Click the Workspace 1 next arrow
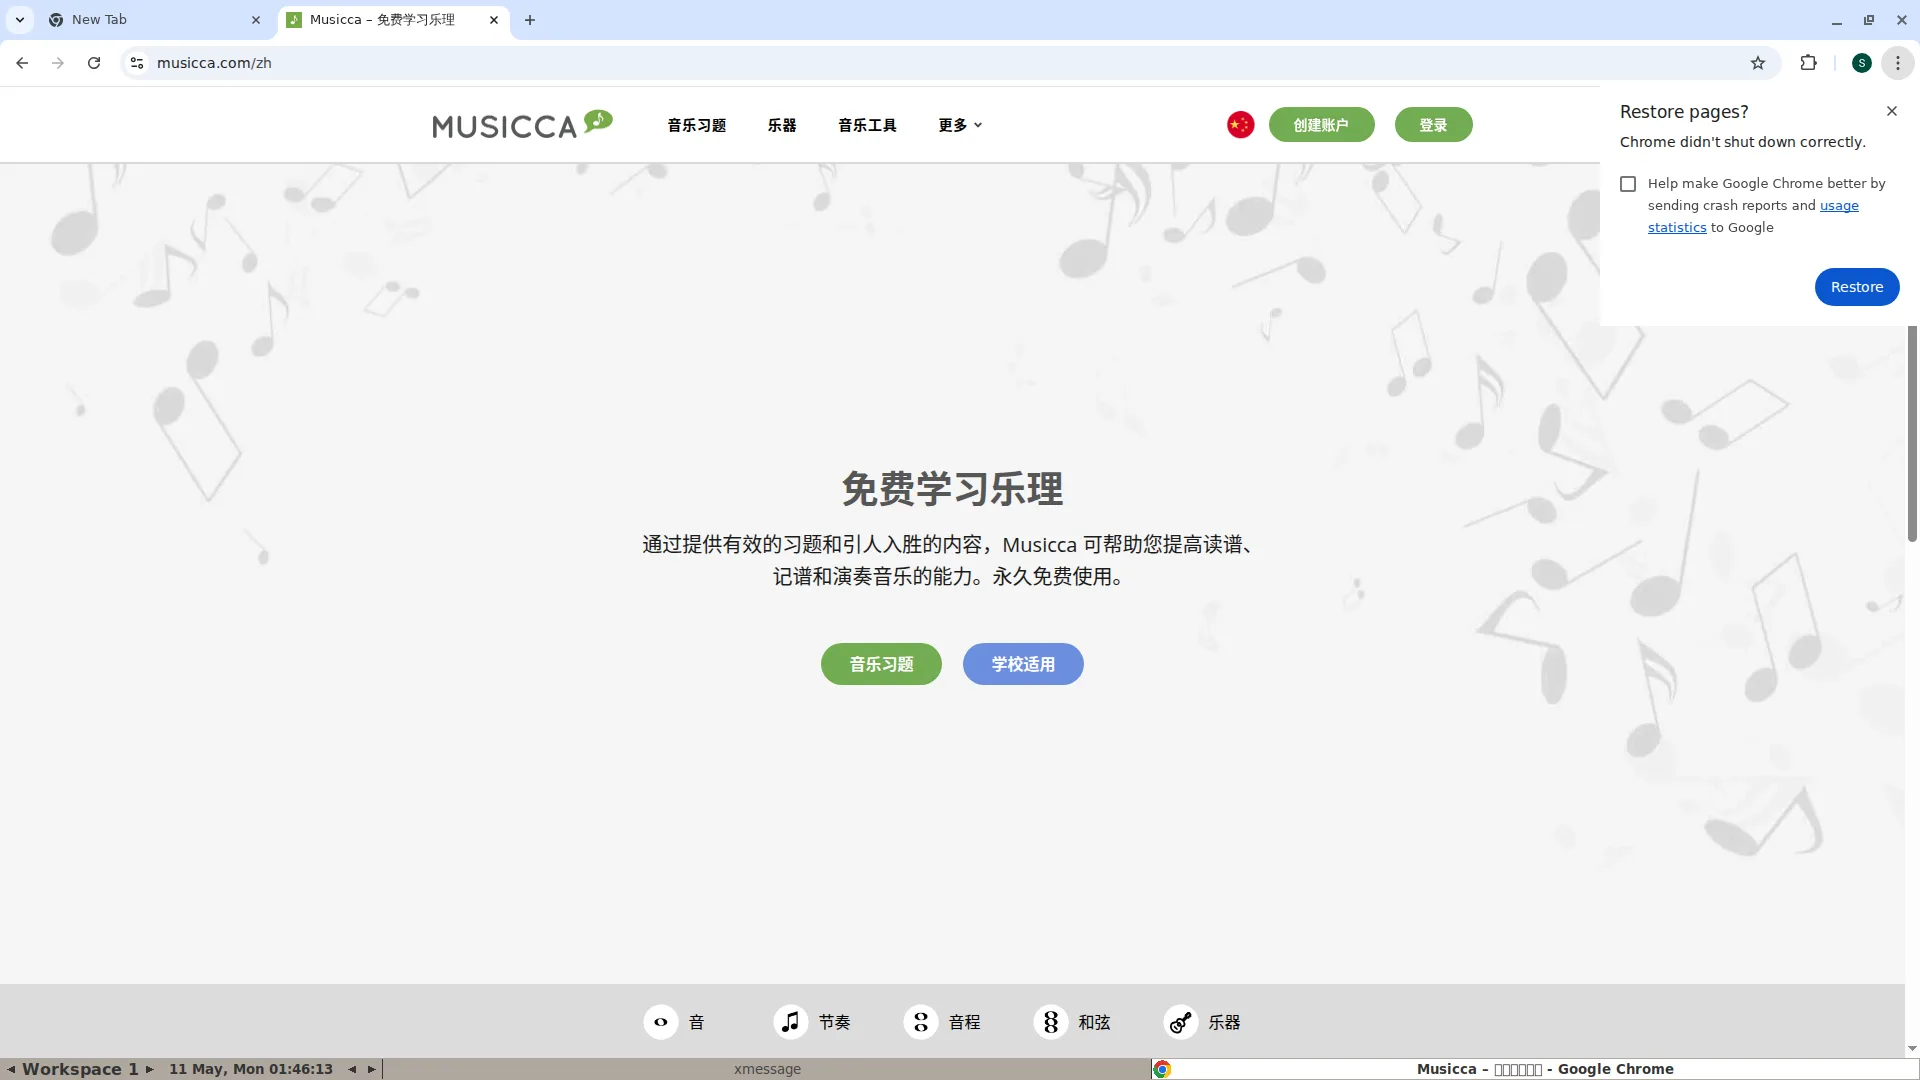1920x1080 pixels. pyautogui.click(x=150, y=1069)
